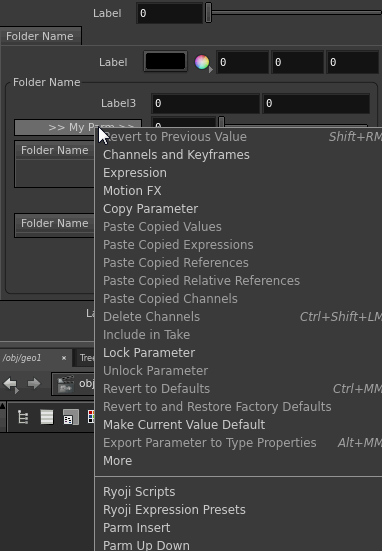Choose Include in Take
382x551 pixels.
coord(239,335)
